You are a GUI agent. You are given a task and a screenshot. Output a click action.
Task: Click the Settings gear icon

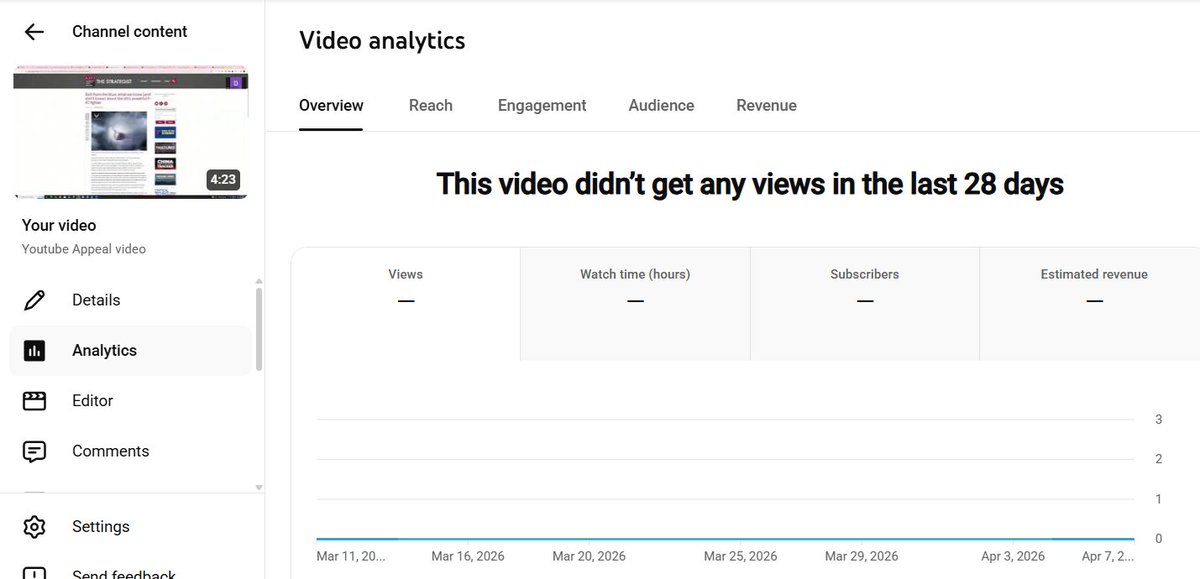point(34,527)
